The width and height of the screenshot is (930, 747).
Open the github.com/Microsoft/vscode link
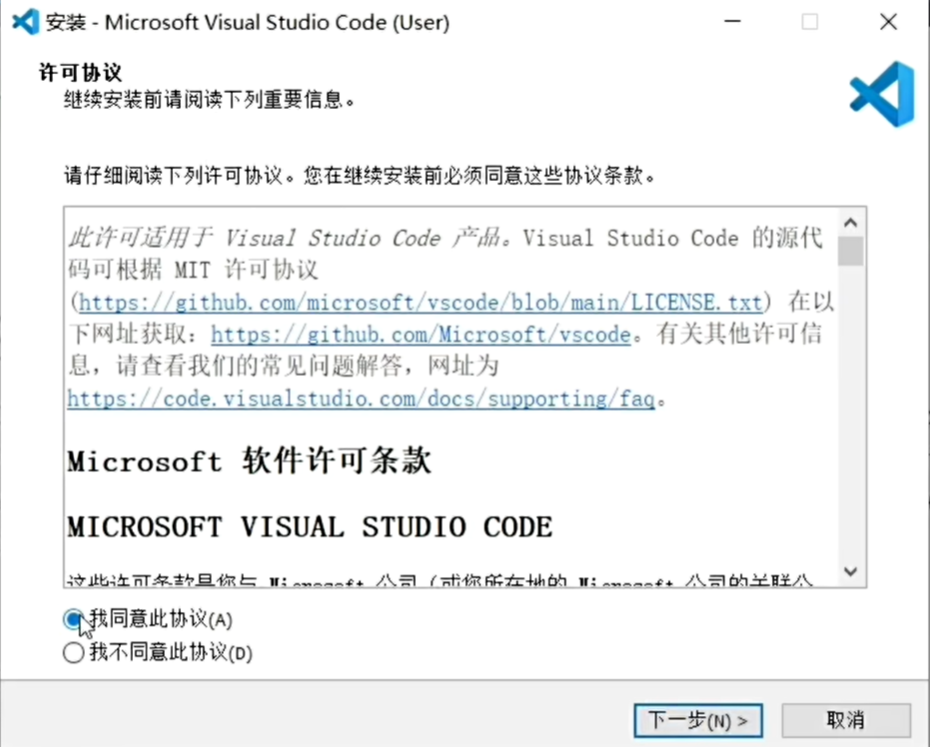click(421, 335)
